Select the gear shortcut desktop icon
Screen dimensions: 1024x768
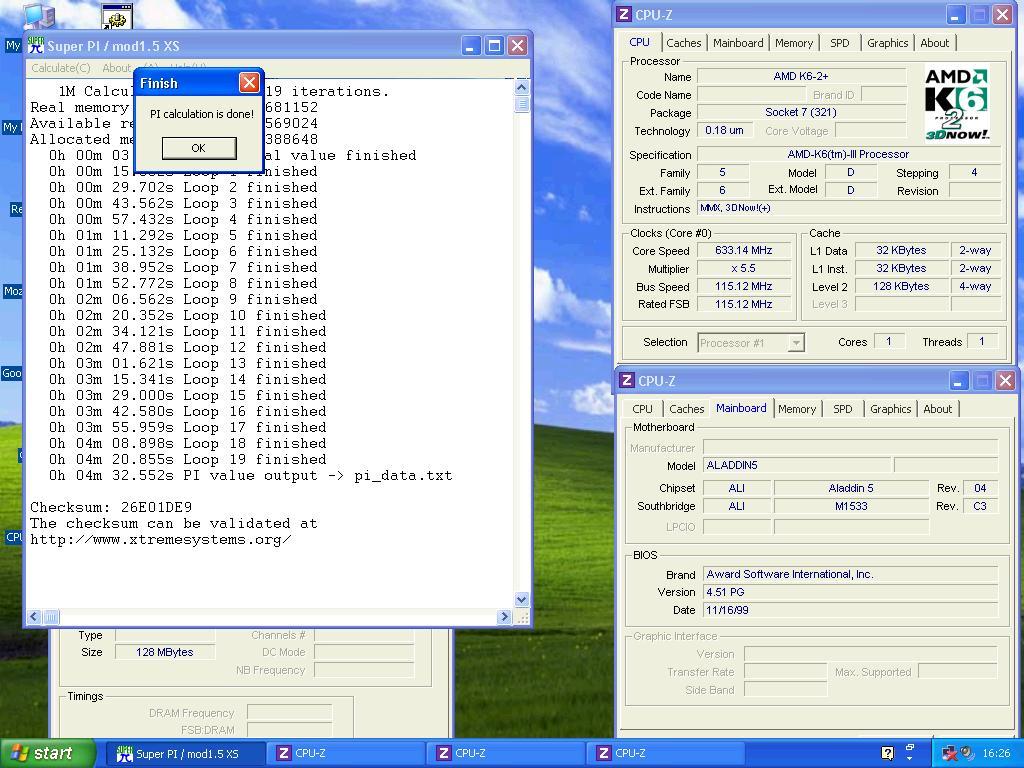pos(118,16)
